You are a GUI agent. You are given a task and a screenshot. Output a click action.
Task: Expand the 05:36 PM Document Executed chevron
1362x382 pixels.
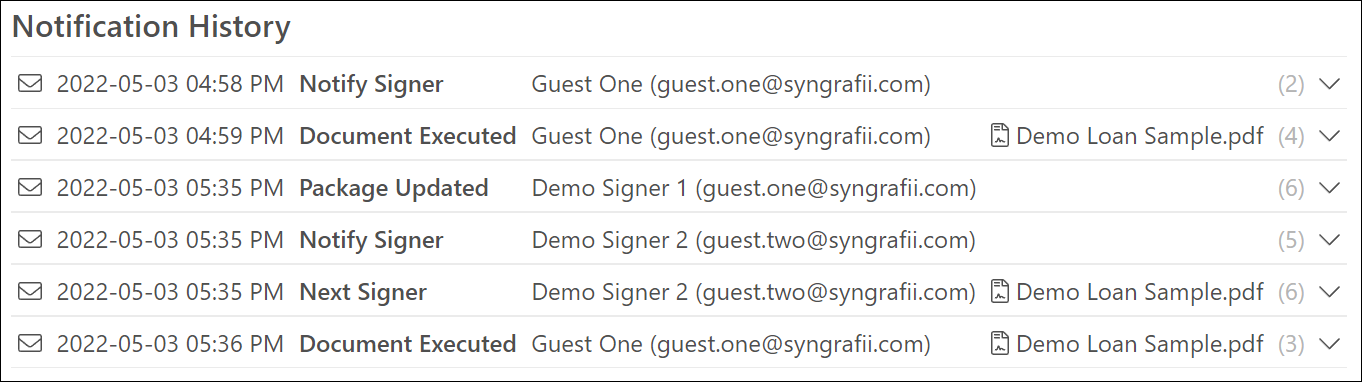(x=1329, y=345)
